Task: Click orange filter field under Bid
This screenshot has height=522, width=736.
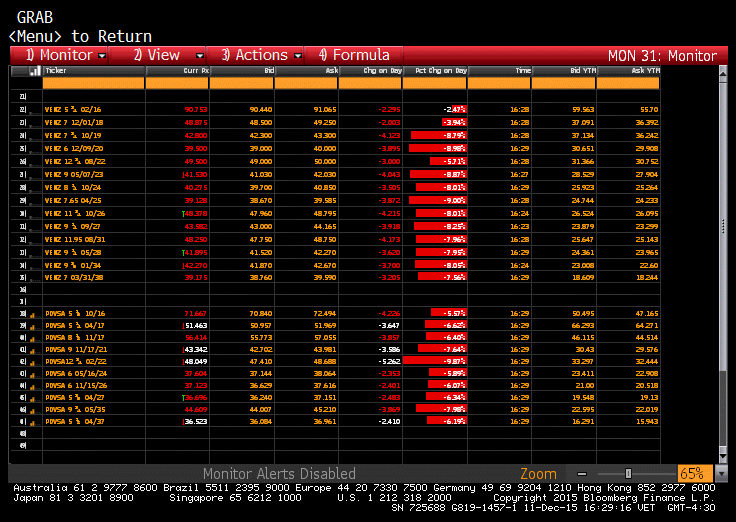Action: click(242, 83)
